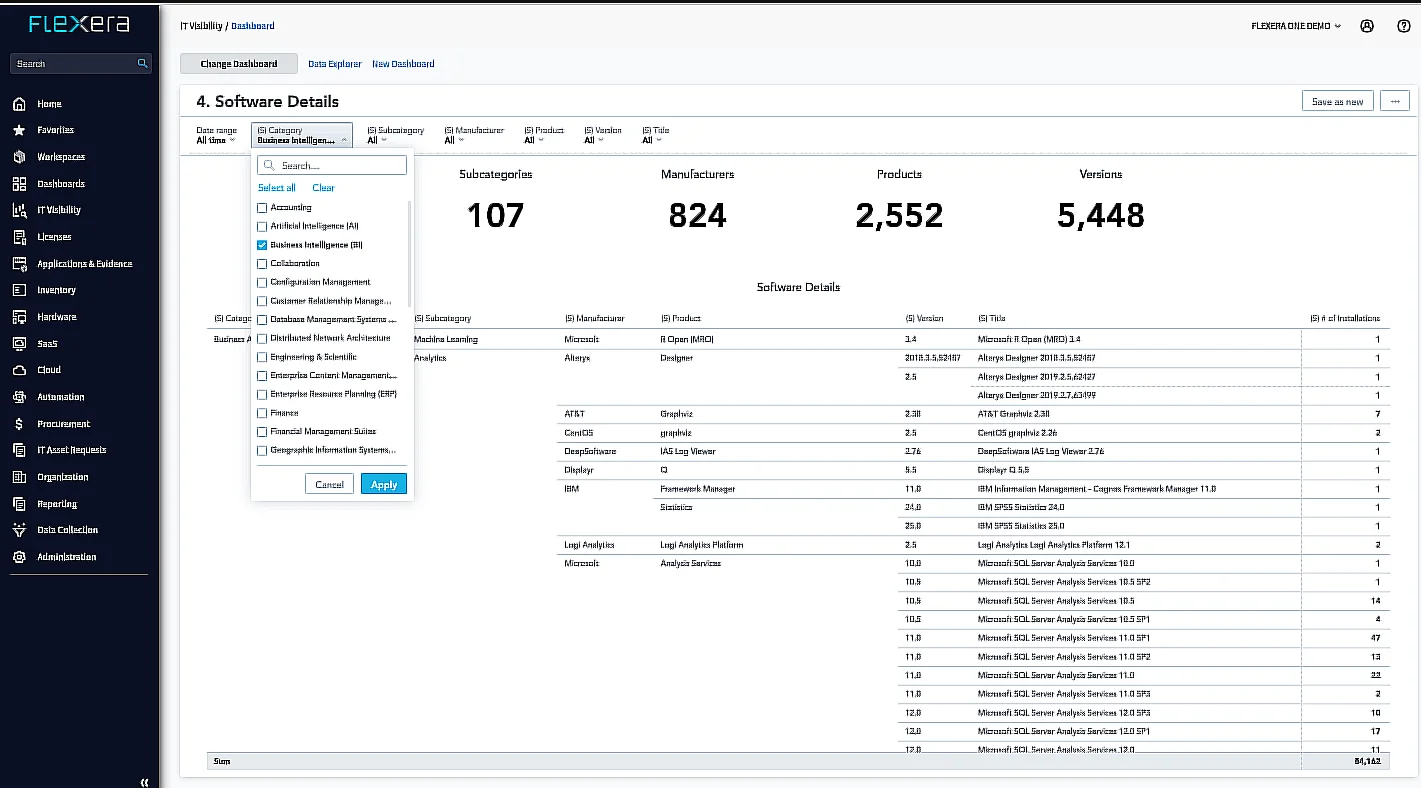Click the Administration gear icon
This screenshot has width=1421, height=788.
18,557
